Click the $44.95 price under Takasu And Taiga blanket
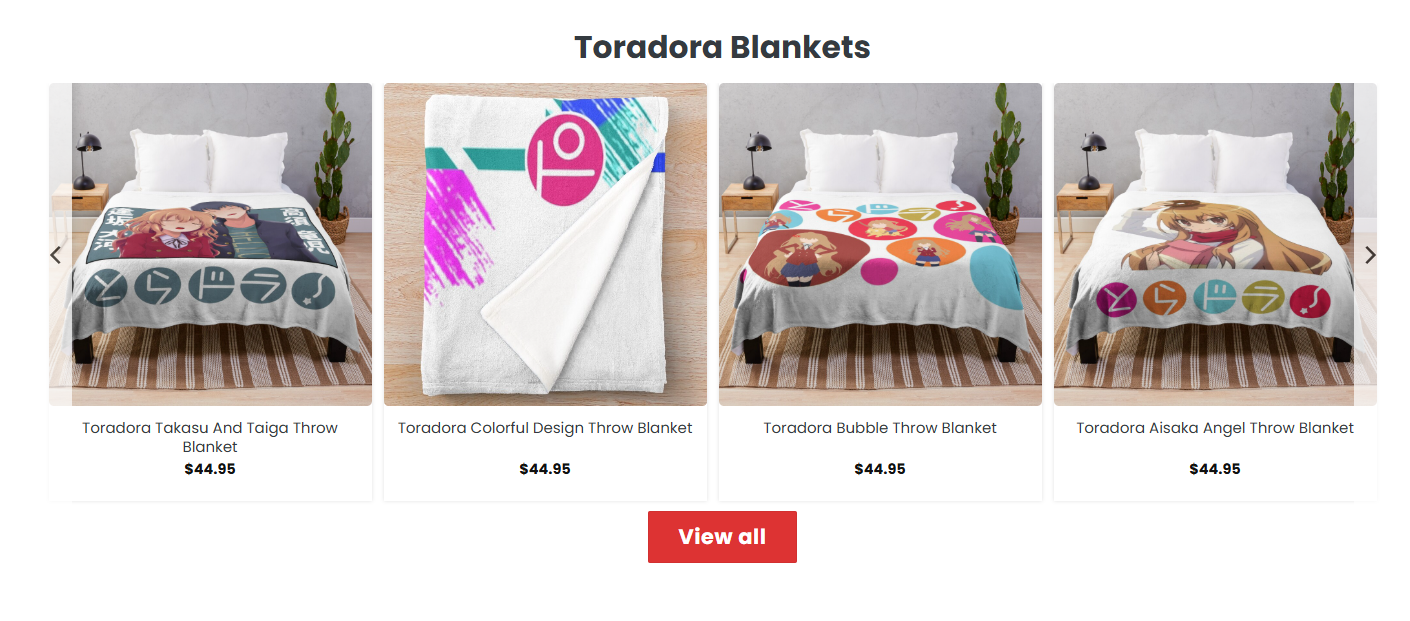Viewport: 1410px width, 621px height. [x=210, y=469]
